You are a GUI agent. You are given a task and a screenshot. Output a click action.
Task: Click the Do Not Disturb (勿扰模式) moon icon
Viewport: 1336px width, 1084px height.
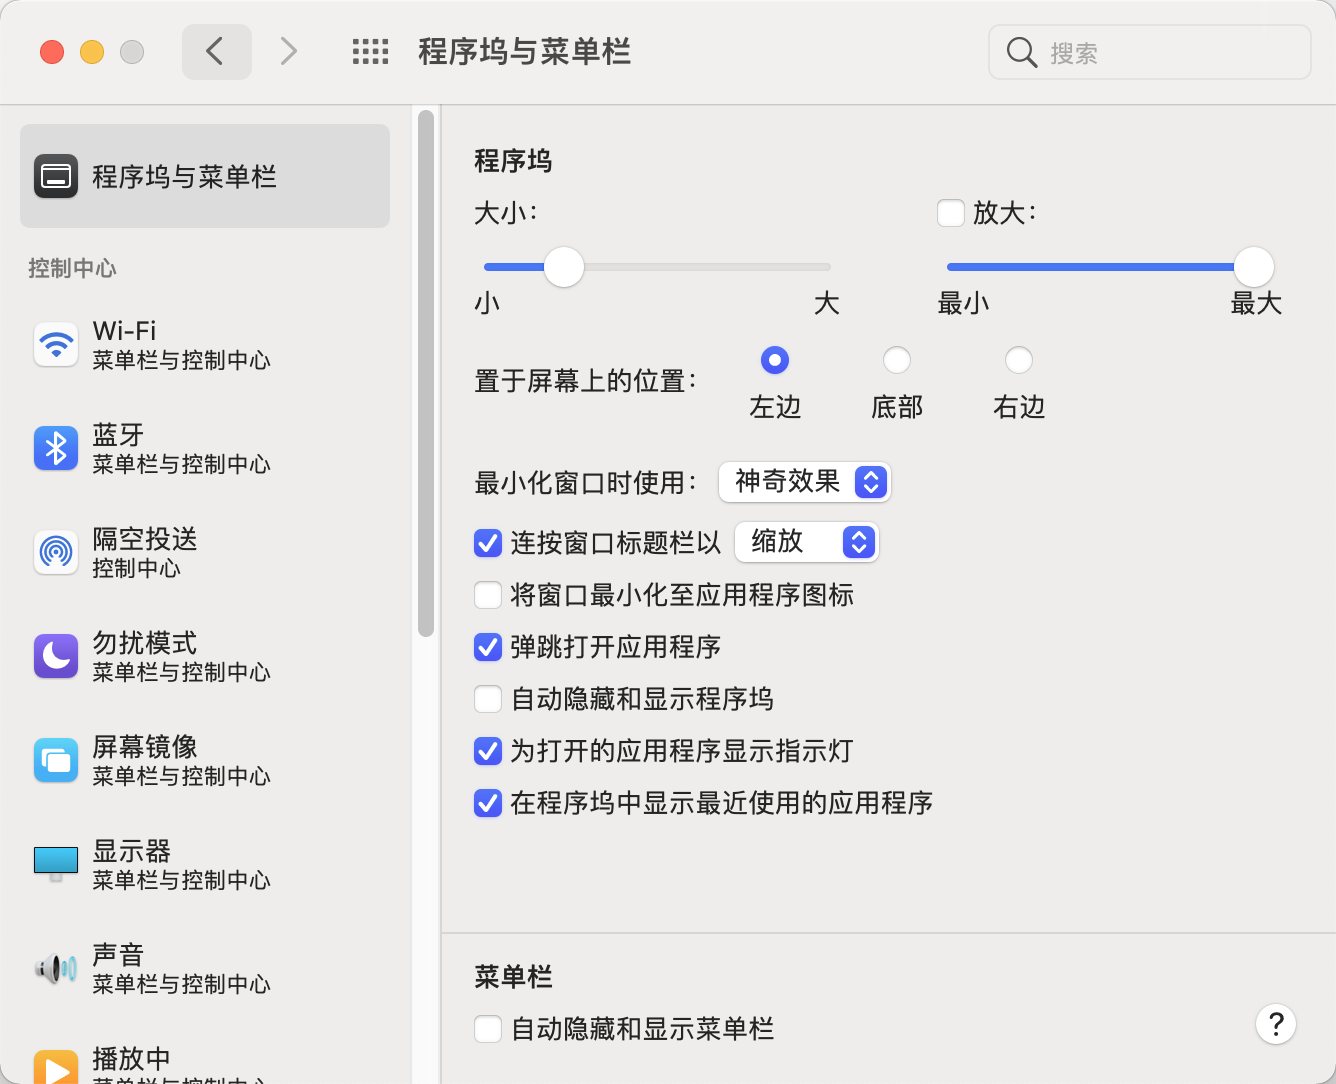[x=56, y=657]
